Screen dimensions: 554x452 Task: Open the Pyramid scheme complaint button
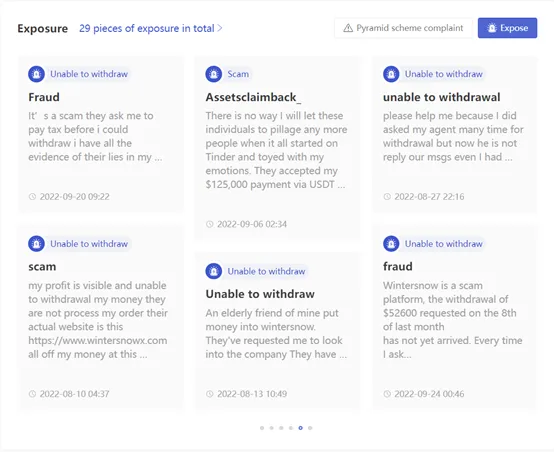403,28
